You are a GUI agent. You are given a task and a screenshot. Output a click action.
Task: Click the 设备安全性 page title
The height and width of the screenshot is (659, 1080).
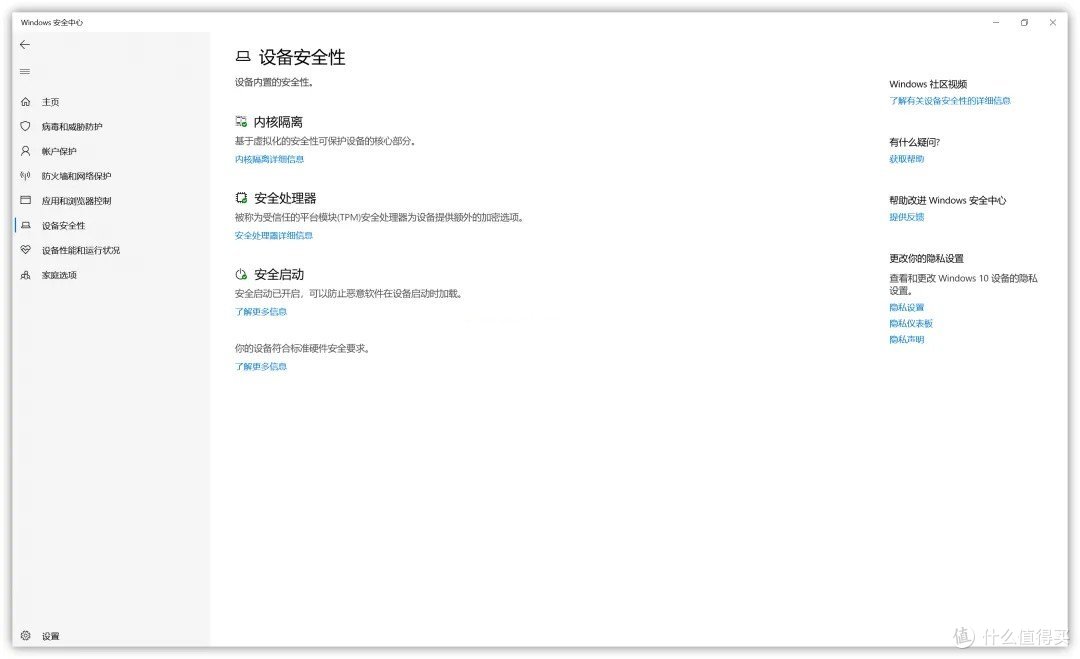point(302,57)
